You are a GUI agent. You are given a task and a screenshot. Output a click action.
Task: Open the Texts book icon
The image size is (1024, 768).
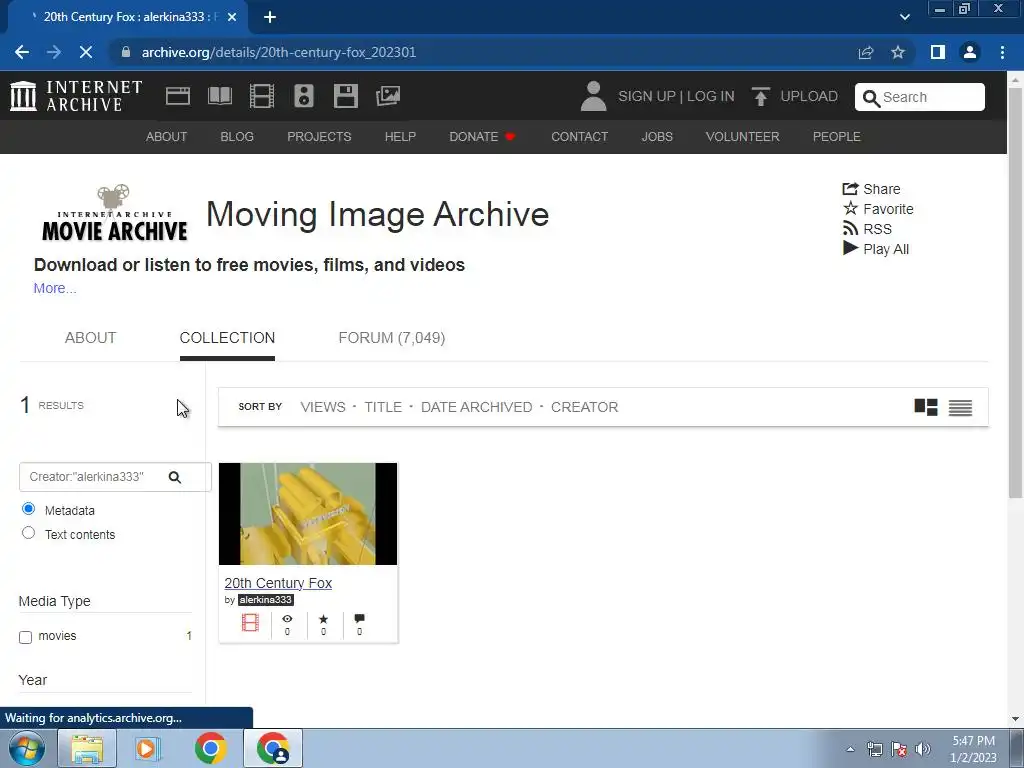point(219,96)
